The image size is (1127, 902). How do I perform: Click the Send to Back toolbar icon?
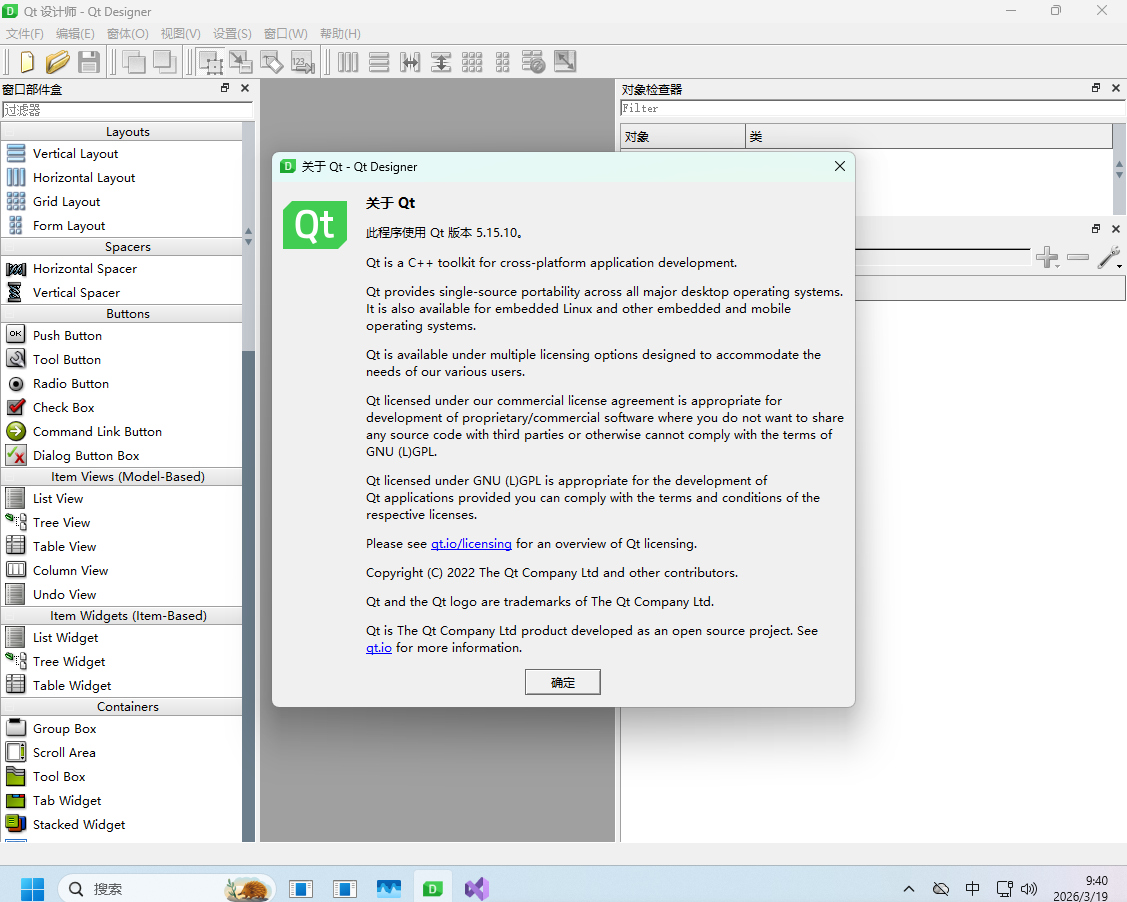(x=134, y=62)
